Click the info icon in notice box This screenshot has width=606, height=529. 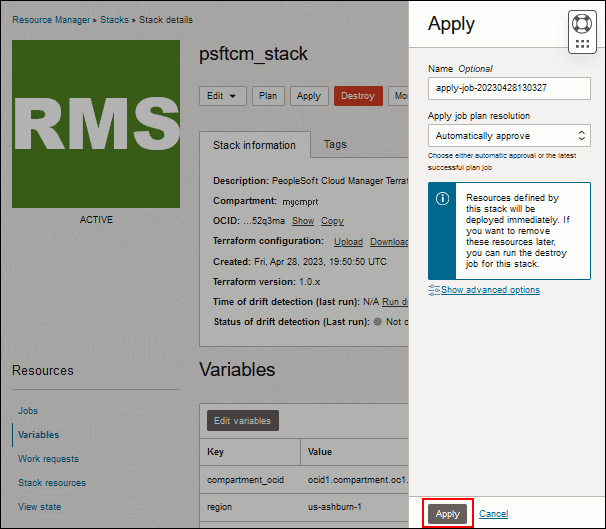pyautogui.click(x=442, y=199)
